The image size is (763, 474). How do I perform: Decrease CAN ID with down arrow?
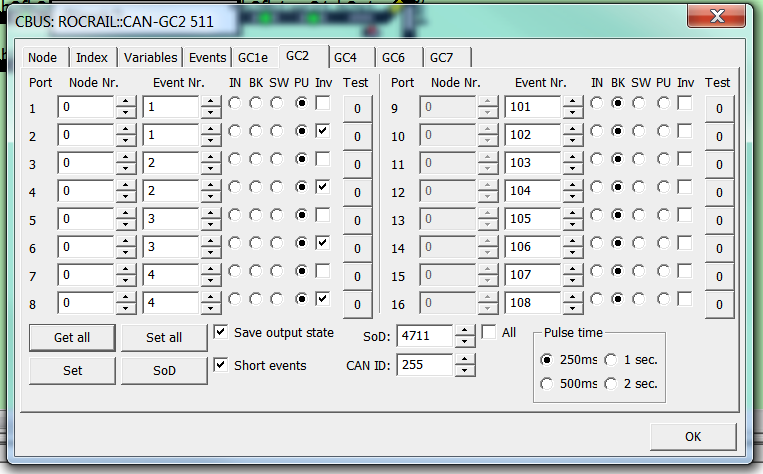point(465,372)
